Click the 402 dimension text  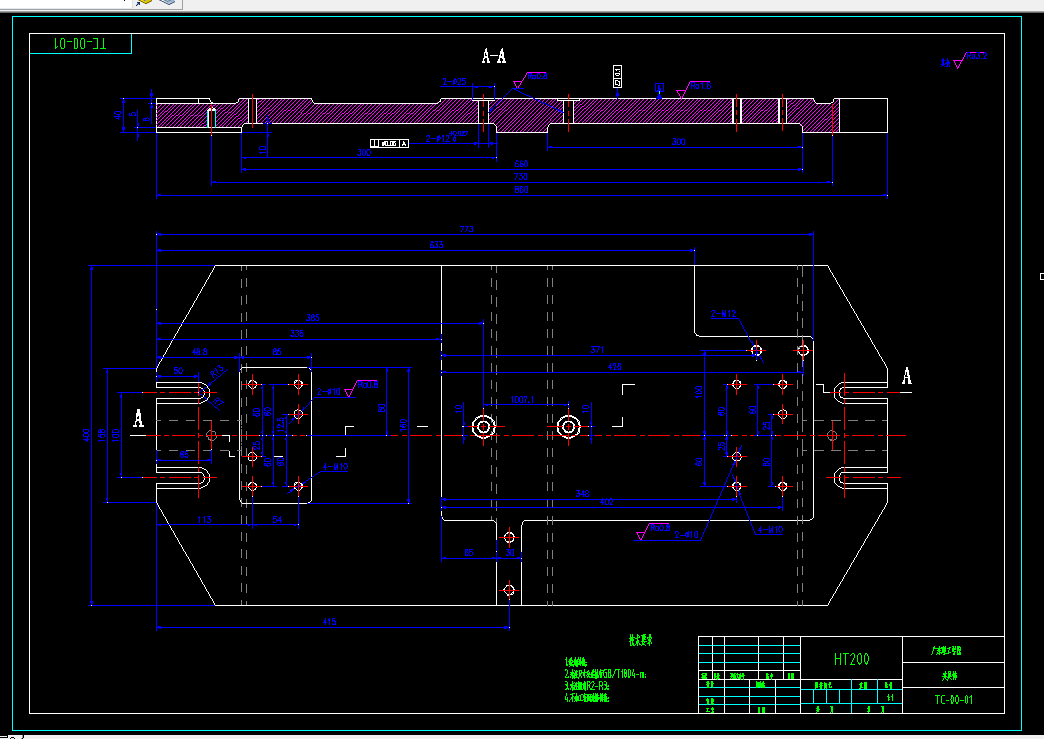click(x=607, y=502)
